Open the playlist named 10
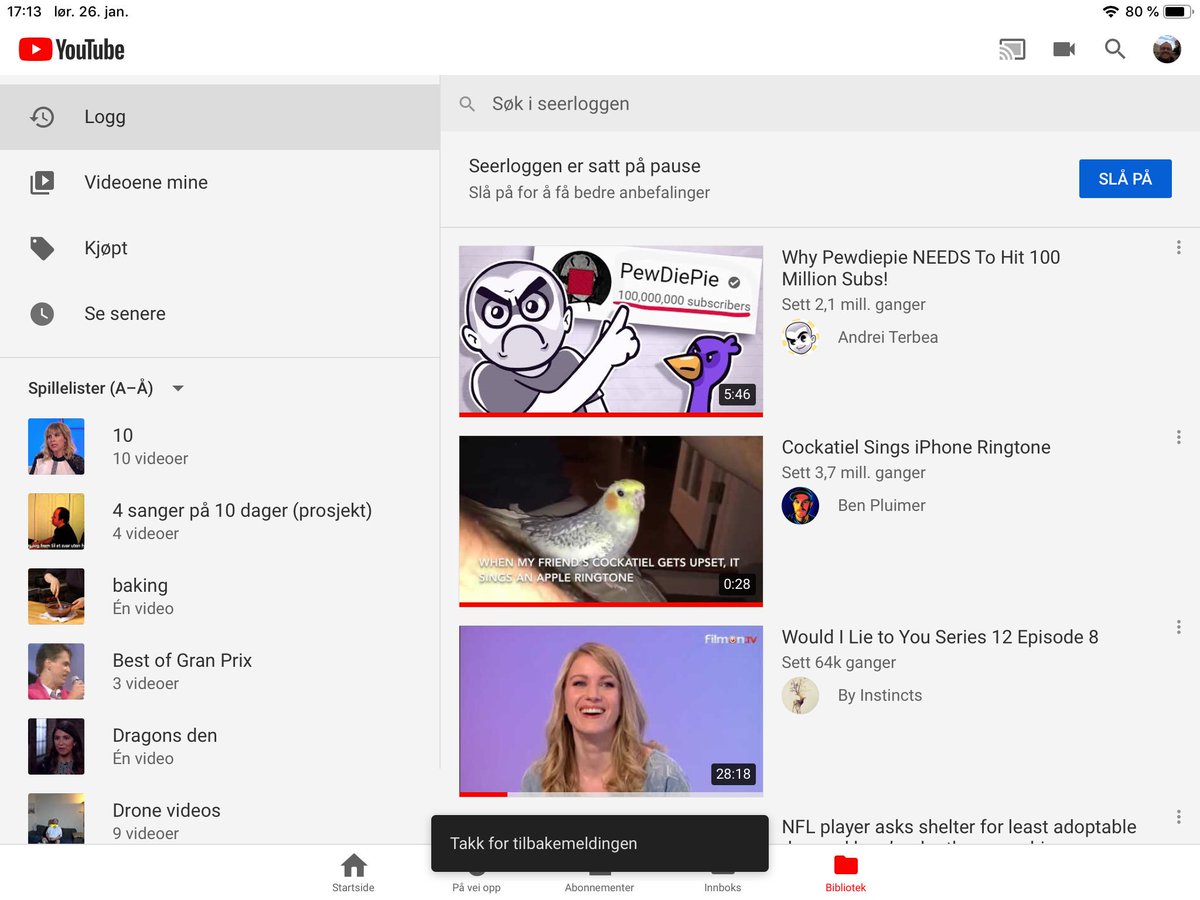Viewport: 1200px width, 900px height. tap(220, 446)
